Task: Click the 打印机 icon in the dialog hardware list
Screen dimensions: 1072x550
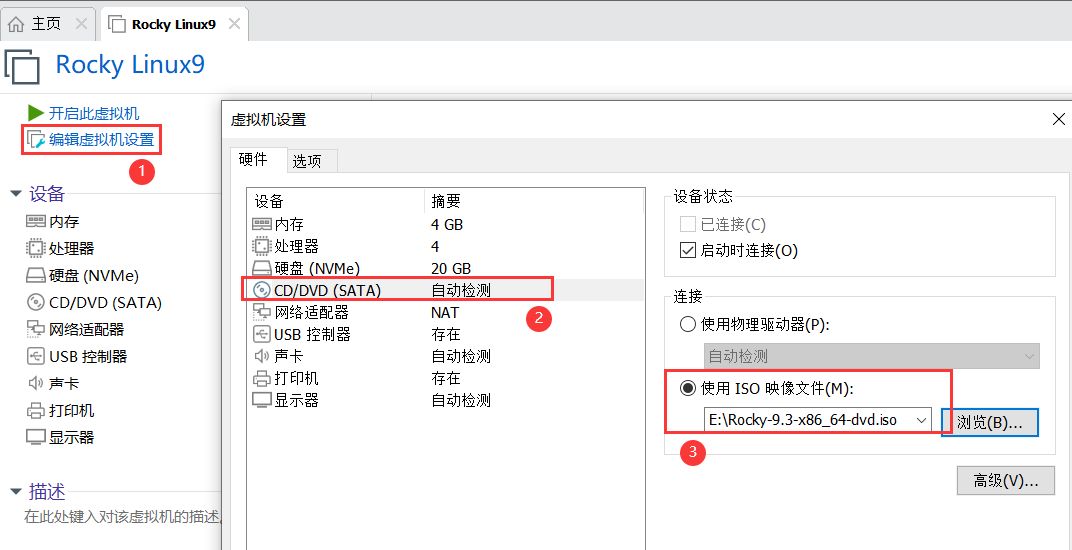Action: coord(262,378)
